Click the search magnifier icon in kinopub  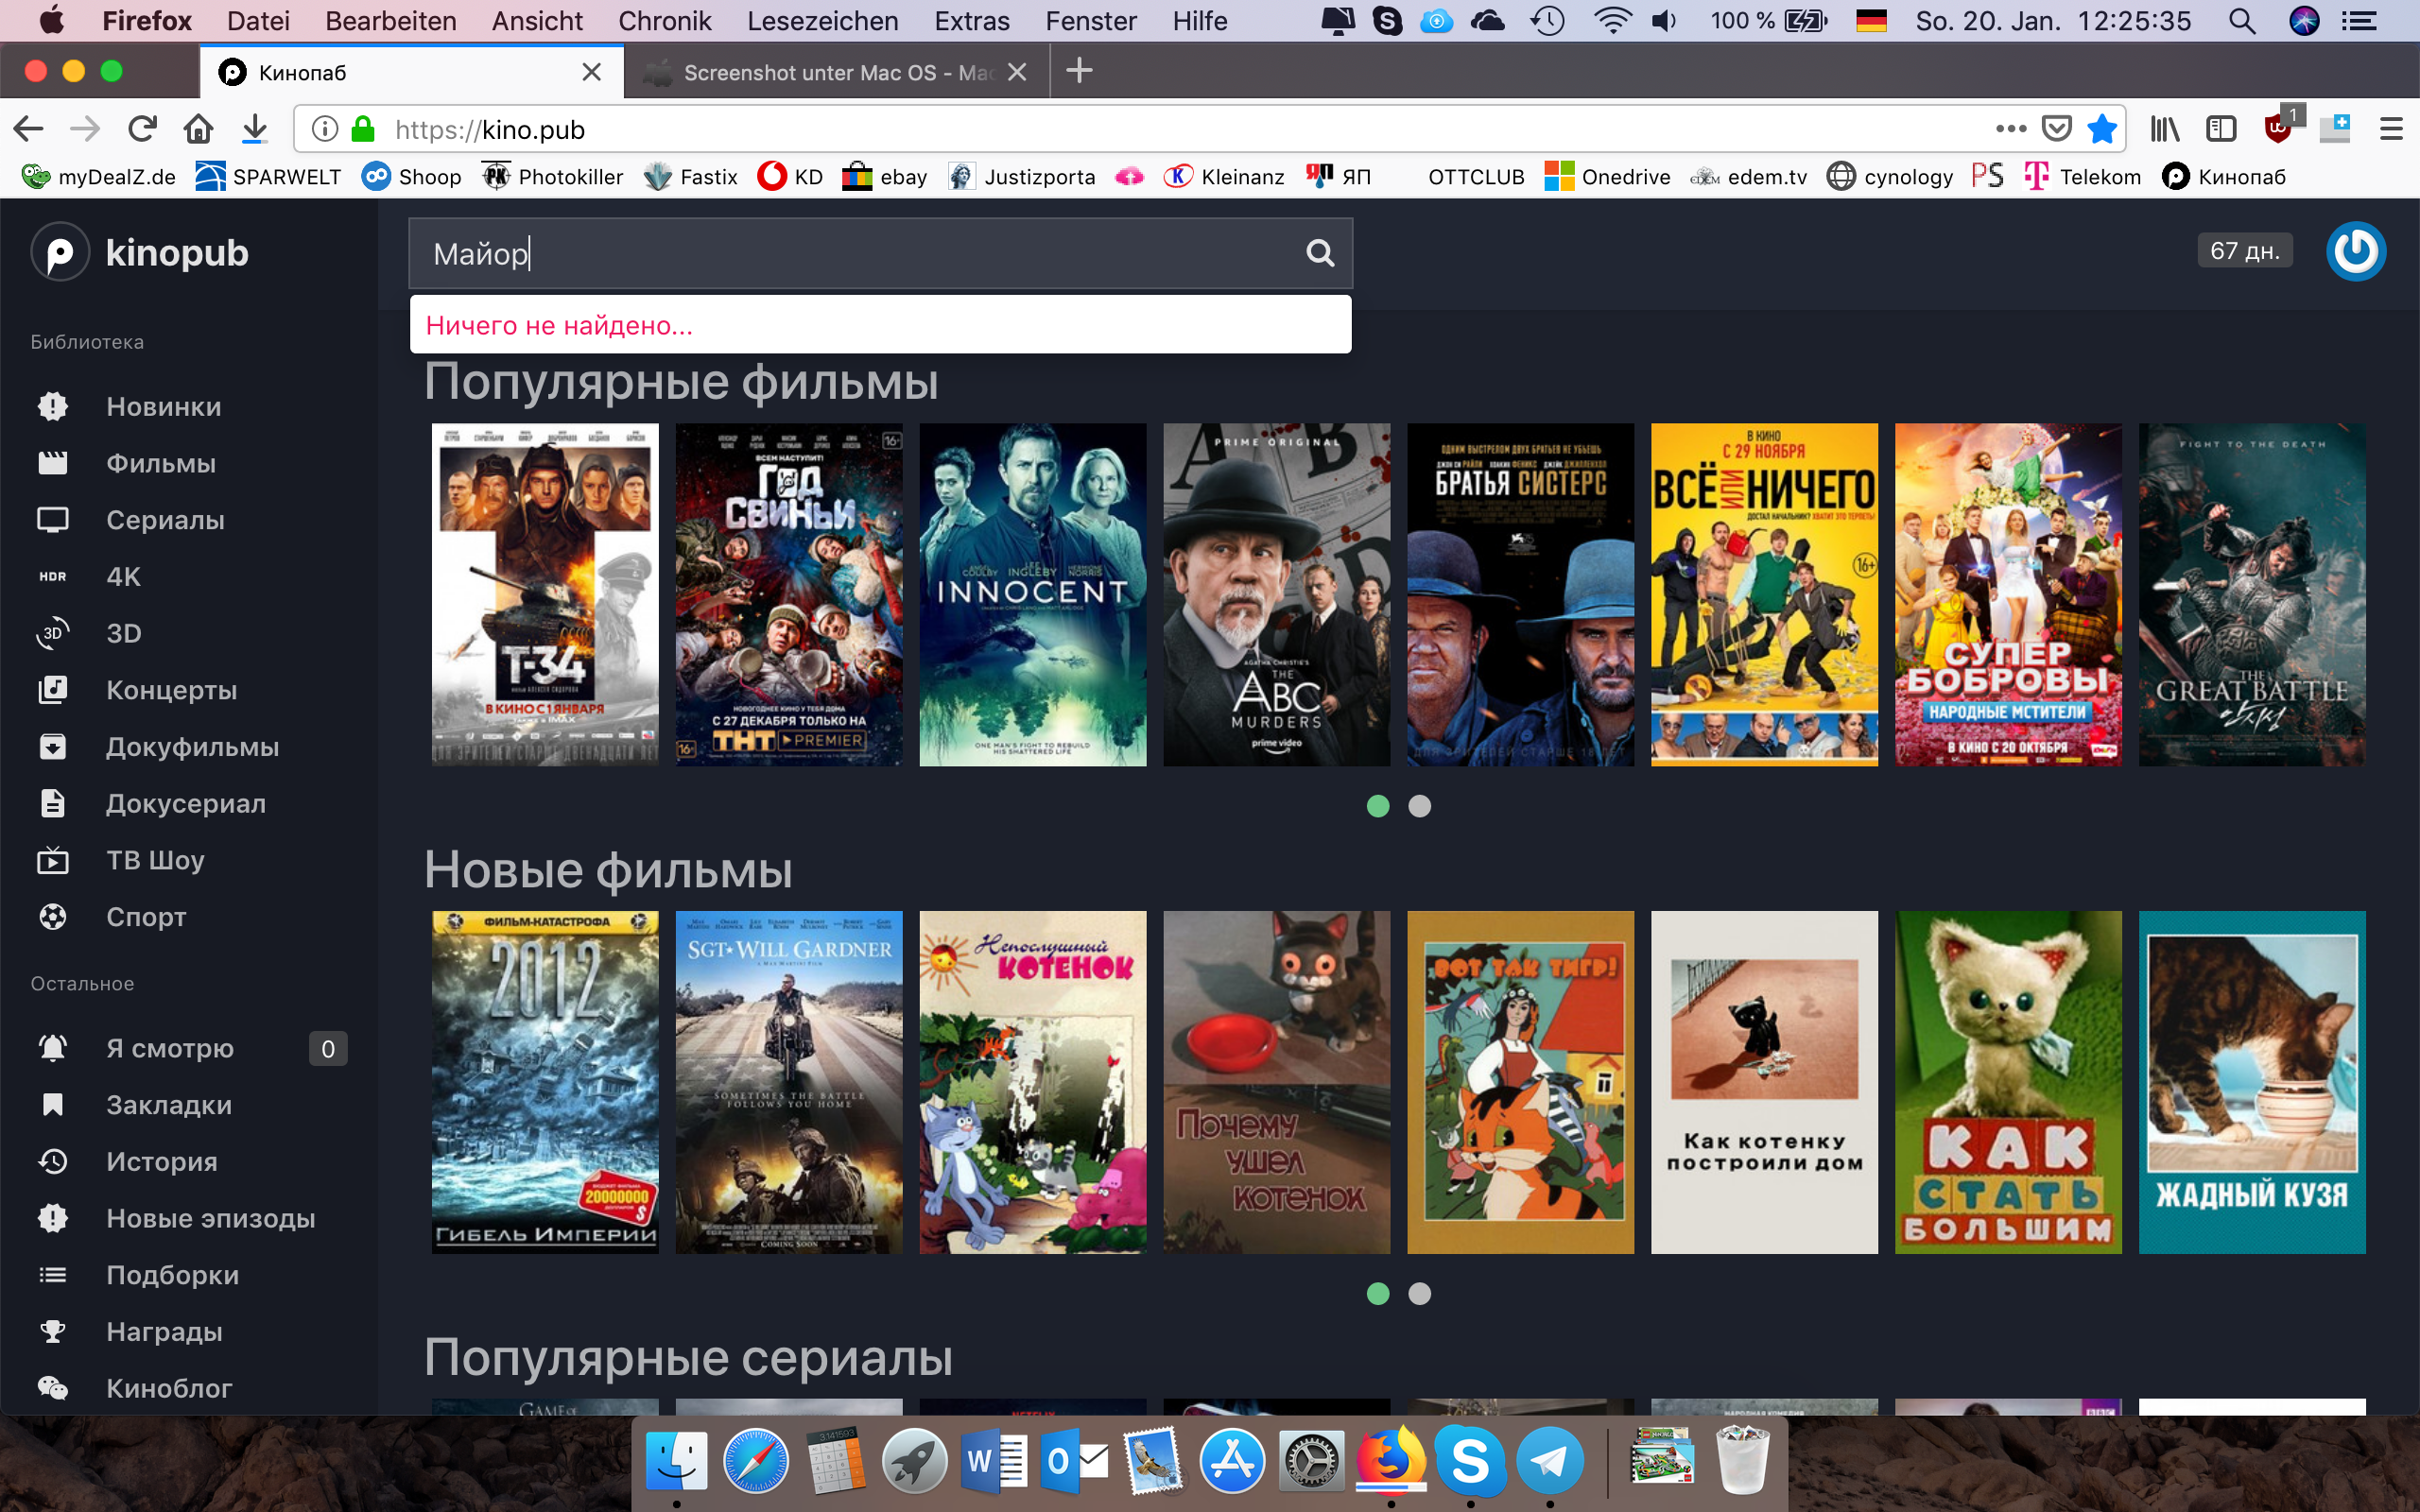(1320, 253)
